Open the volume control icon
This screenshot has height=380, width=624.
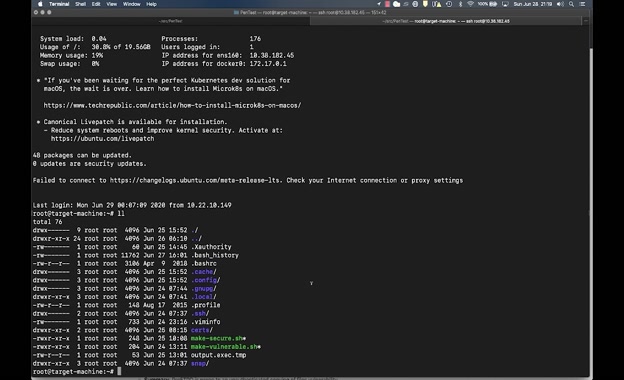[560, 4]
